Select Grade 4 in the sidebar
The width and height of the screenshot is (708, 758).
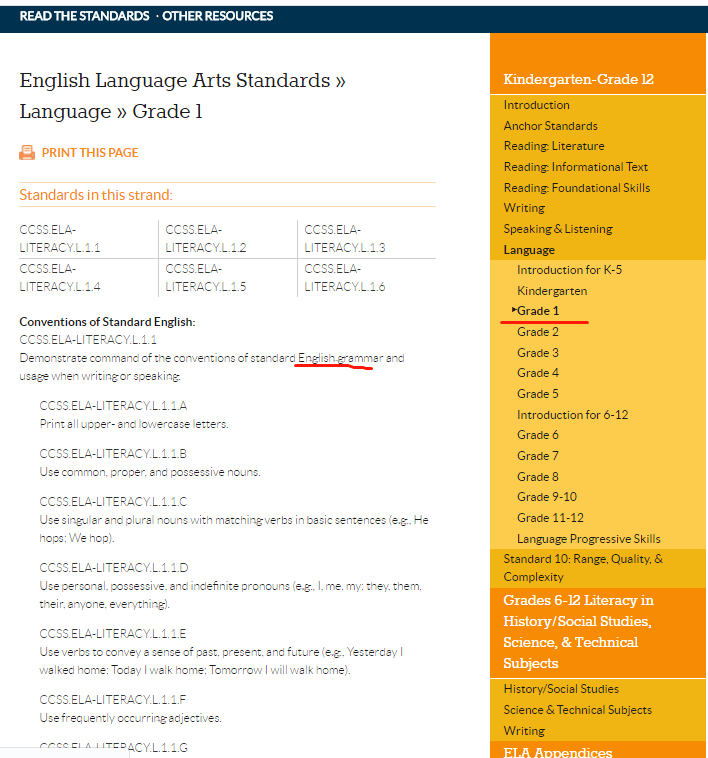[x=538, y=373]
